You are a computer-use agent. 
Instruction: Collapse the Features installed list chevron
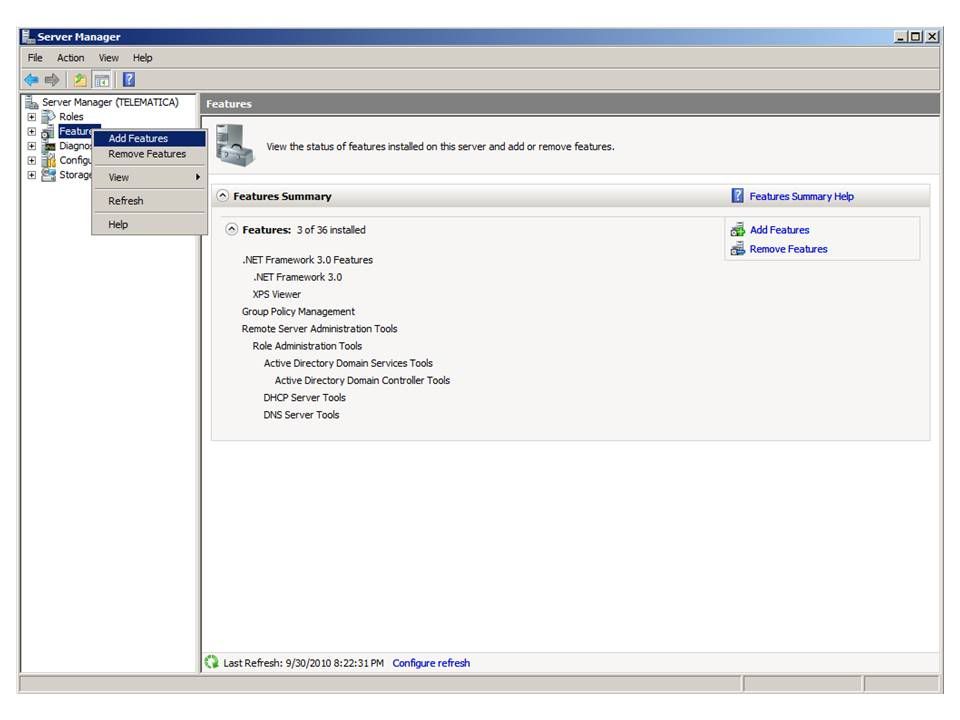[232, 230]
